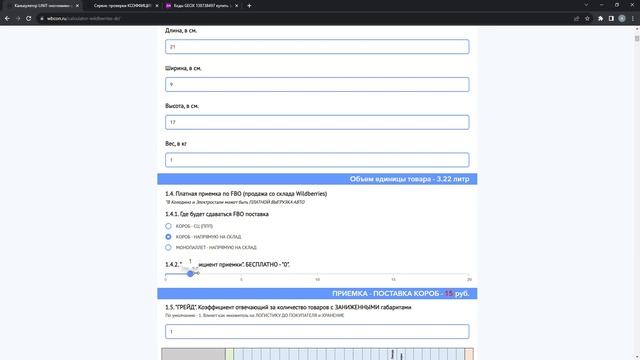Click the weight in kg input field
This screenshot has height=360, width=640.
[317, 160]
